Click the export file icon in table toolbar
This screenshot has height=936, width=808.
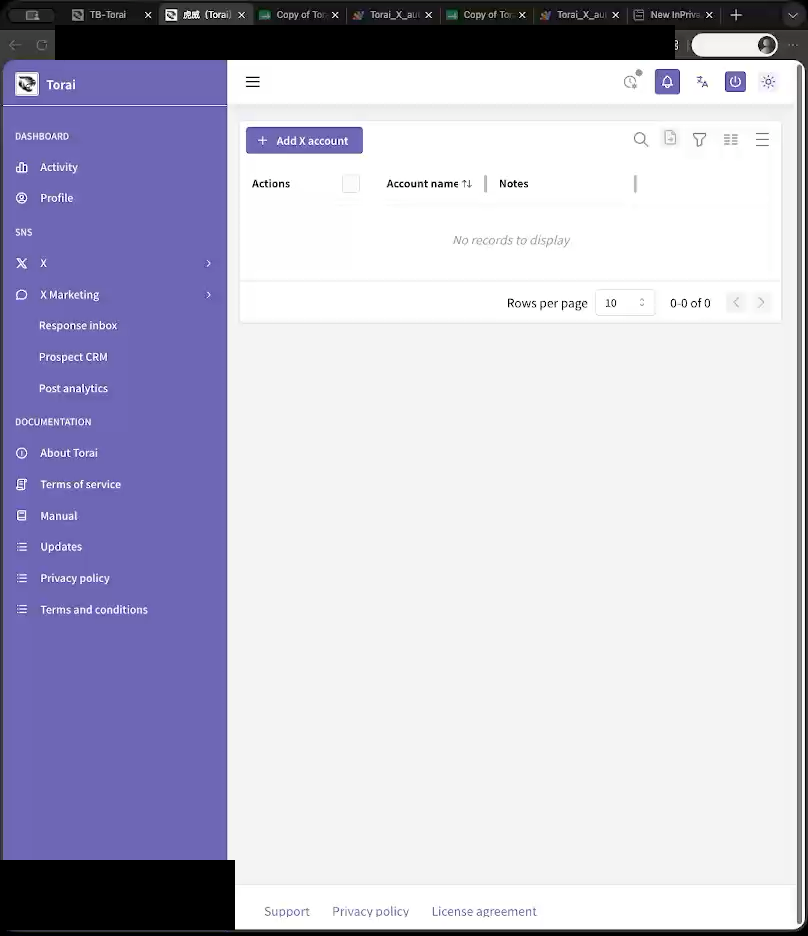point(670,138)
